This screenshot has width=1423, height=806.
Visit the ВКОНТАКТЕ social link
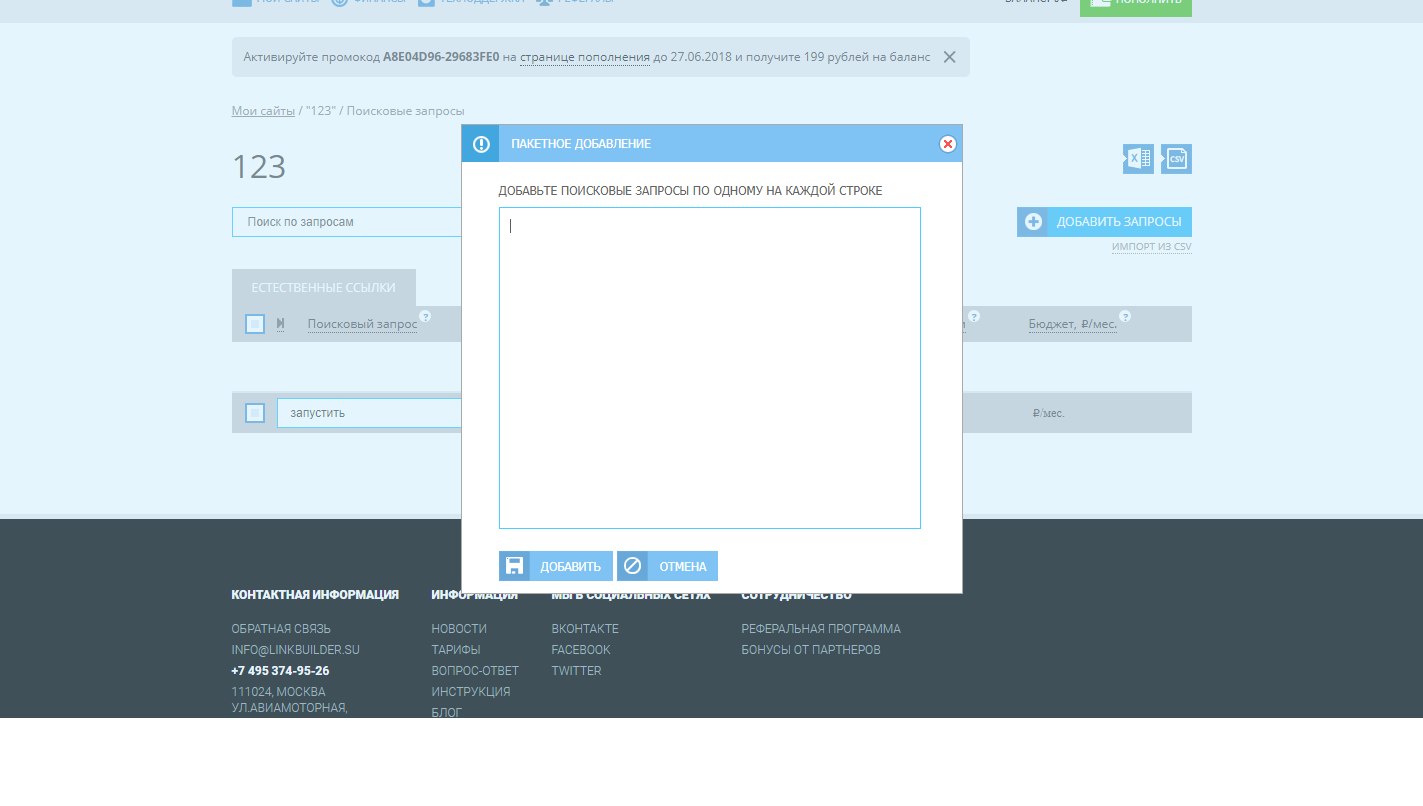tap(585, 629)
